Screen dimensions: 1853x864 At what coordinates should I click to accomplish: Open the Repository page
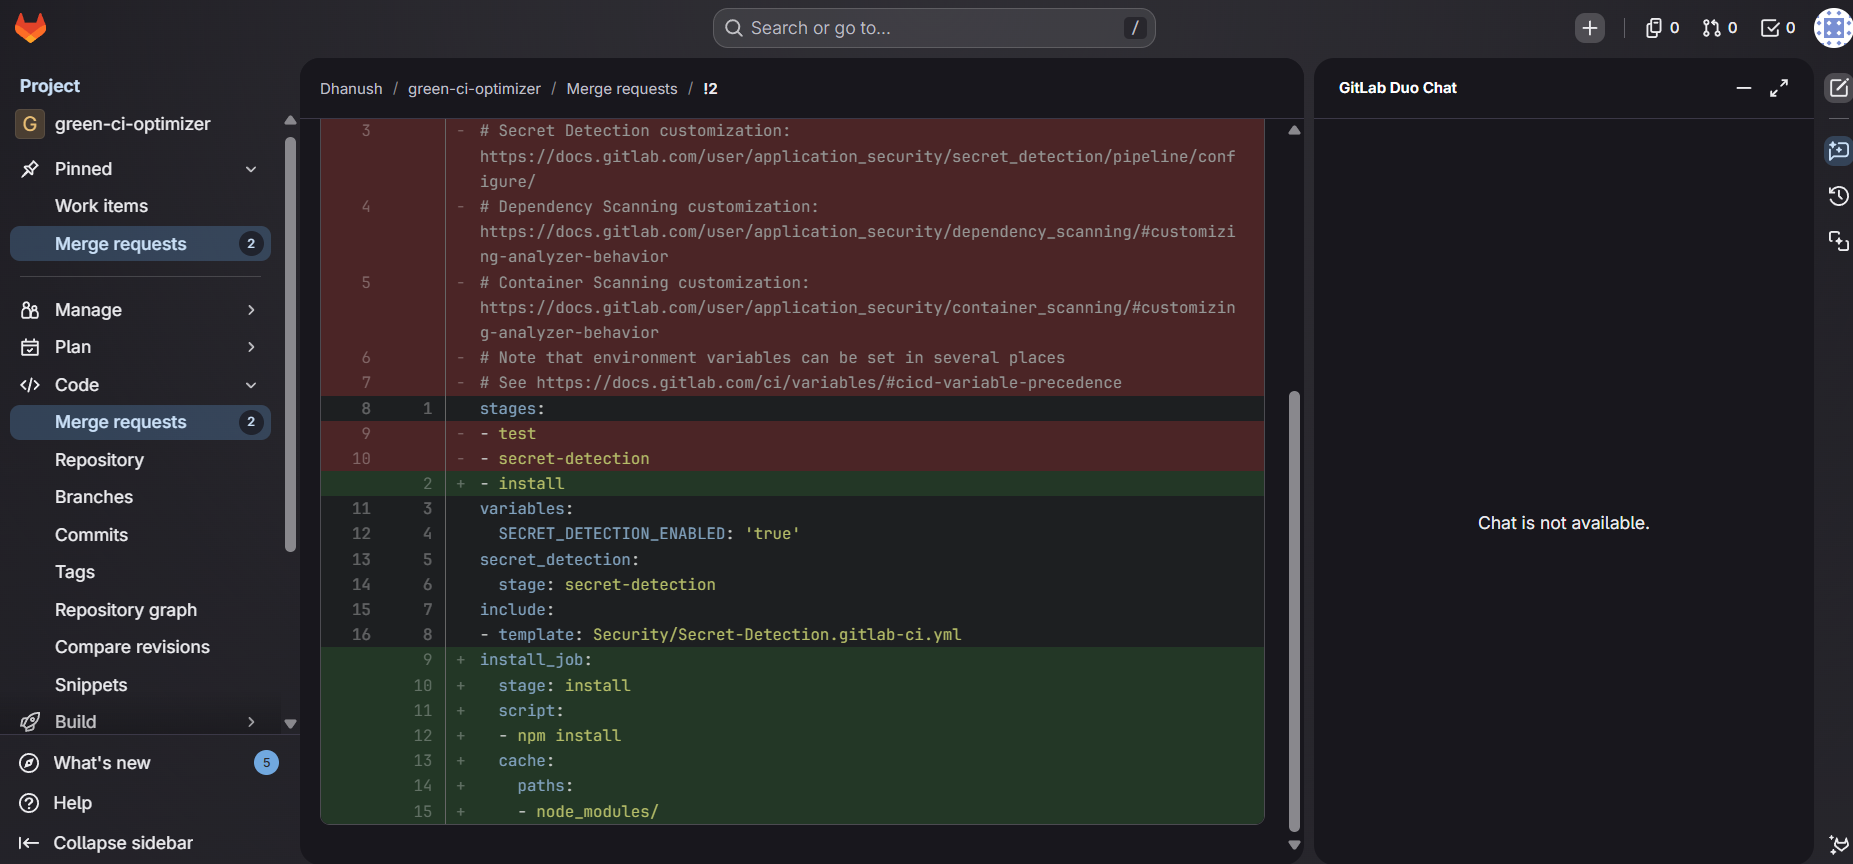[140, 460]
